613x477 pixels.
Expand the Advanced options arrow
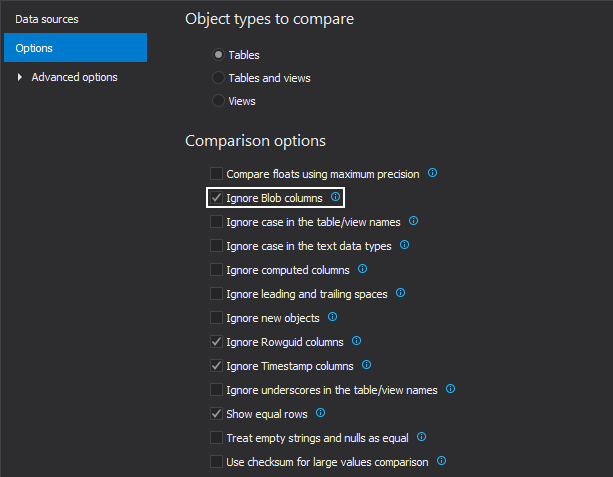tap(20, 77)
